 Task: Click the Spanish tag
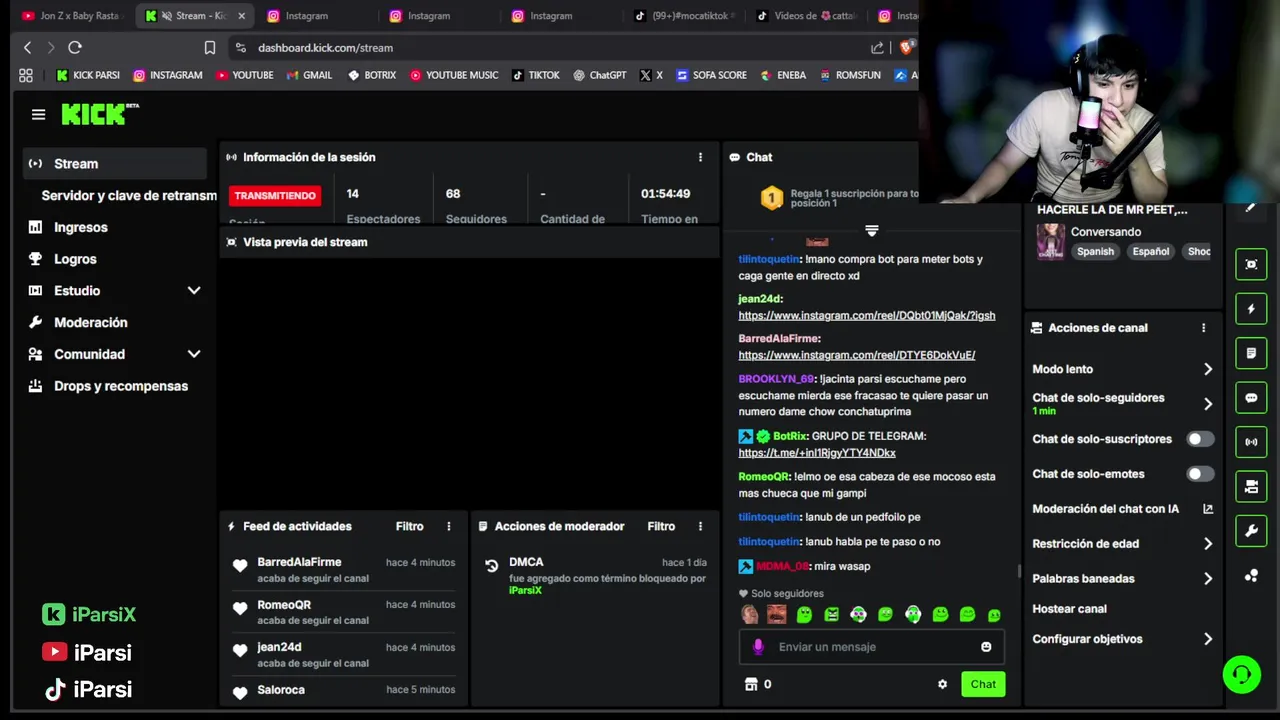[x=1095, y=252]
